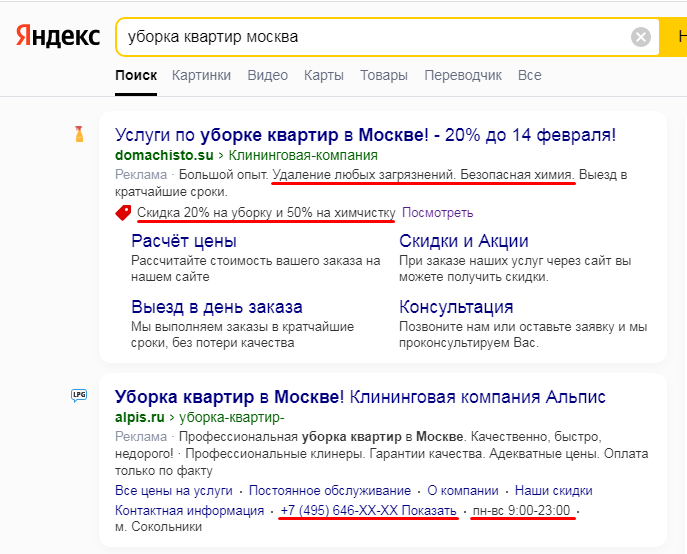Click Посмотреть link next to discount

pyautogui.click(x=437, y=213)
